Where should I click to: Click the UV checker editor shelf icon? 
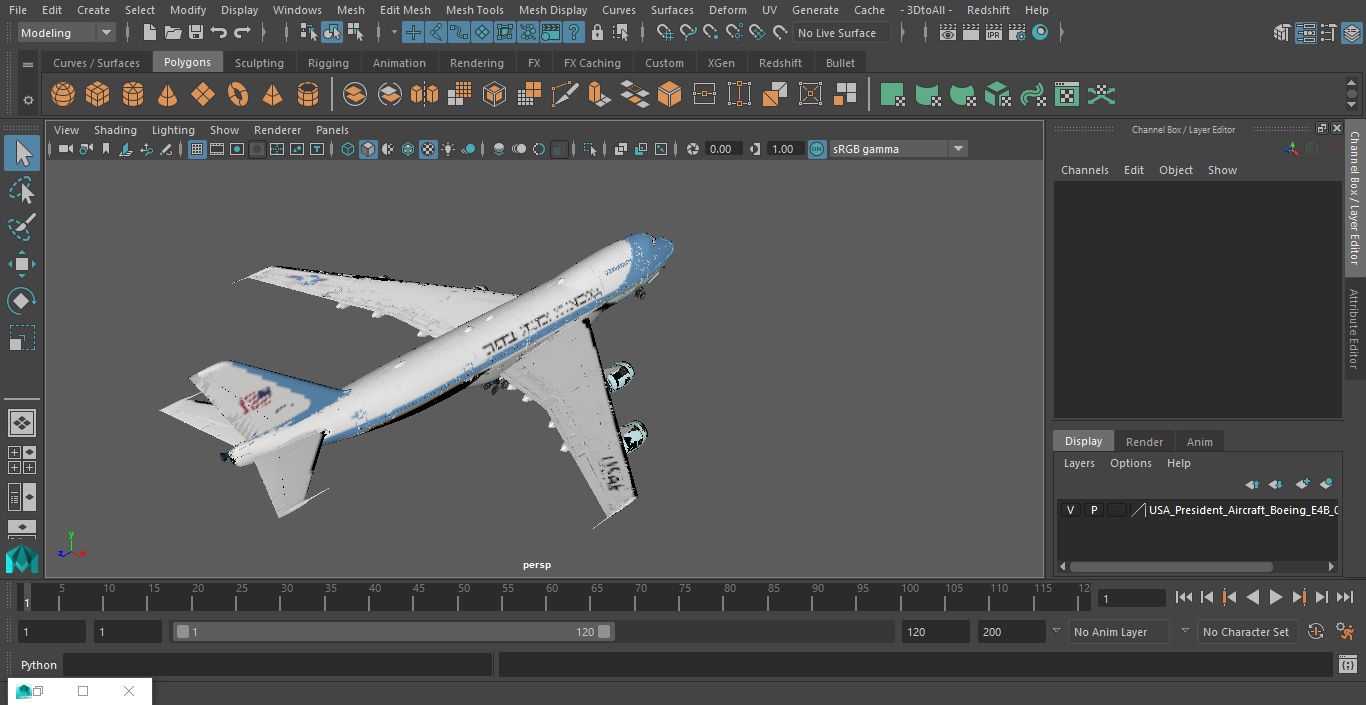[x=1067, y=95]
